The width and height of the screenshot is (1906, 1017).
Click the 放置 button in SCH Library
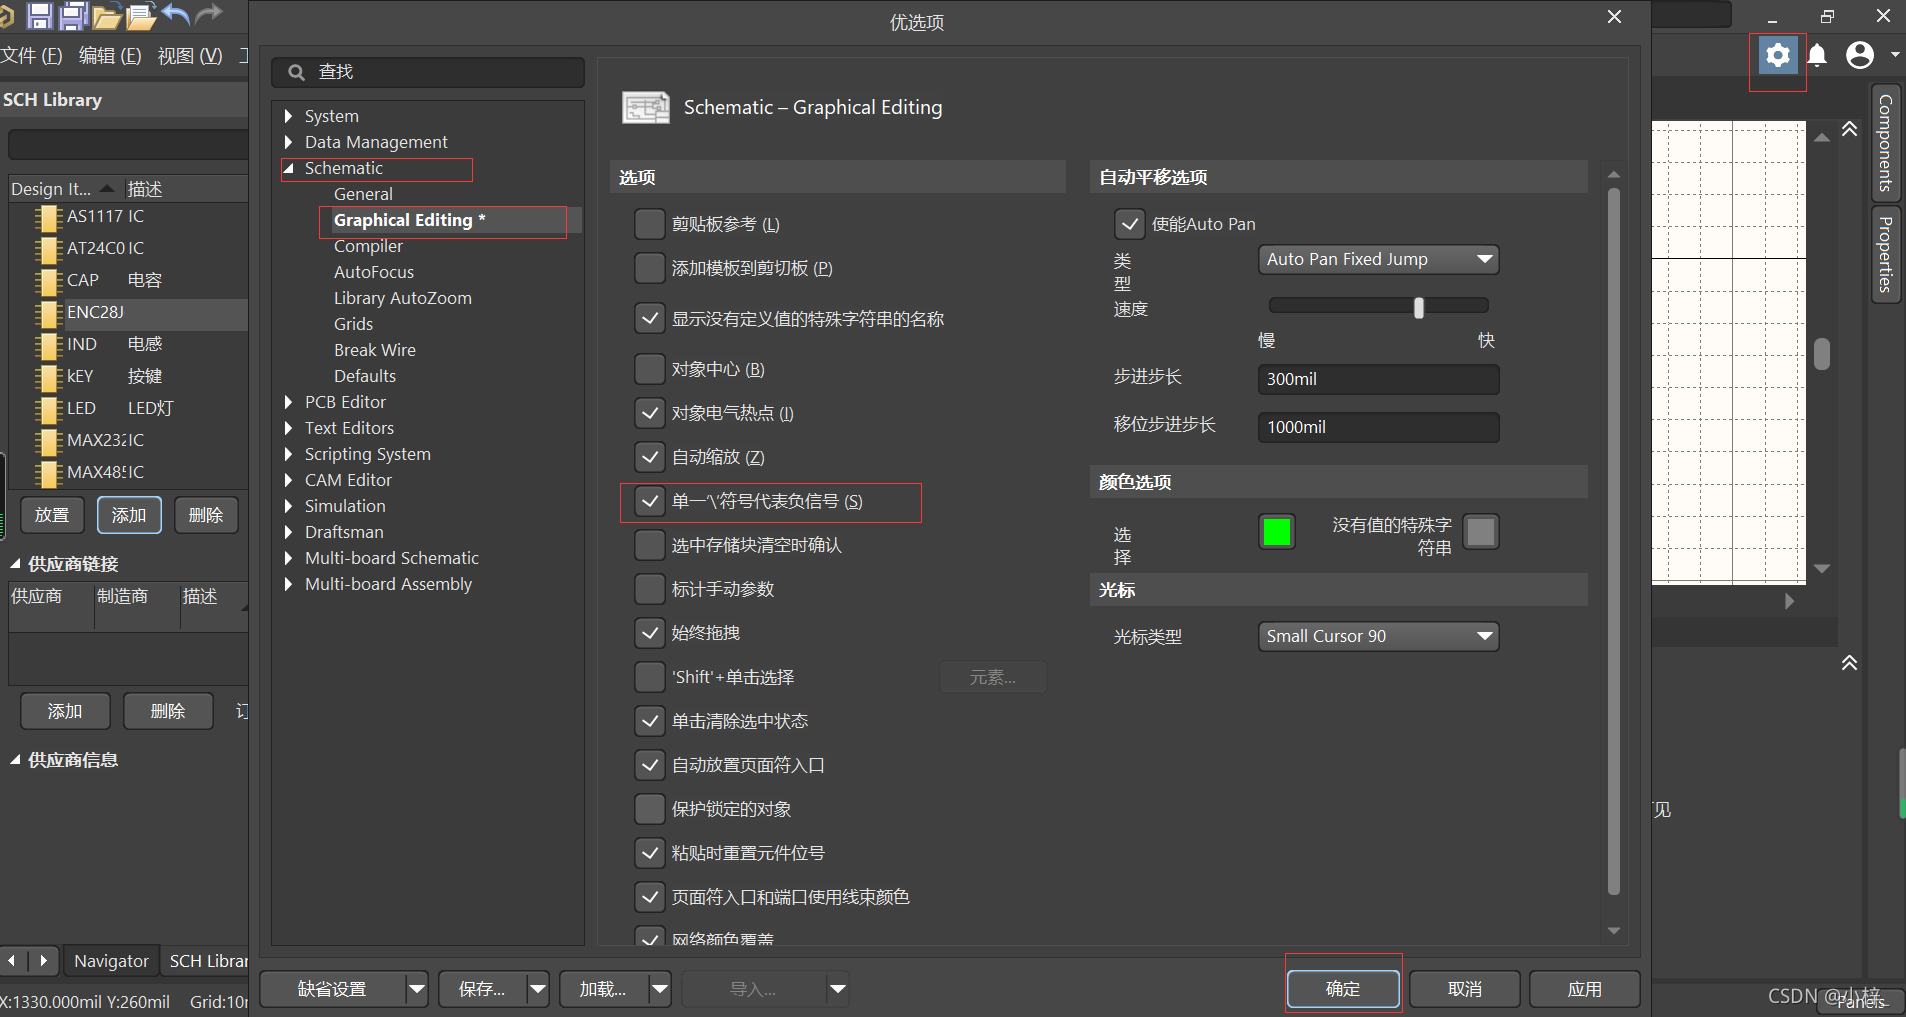(52, 515)
